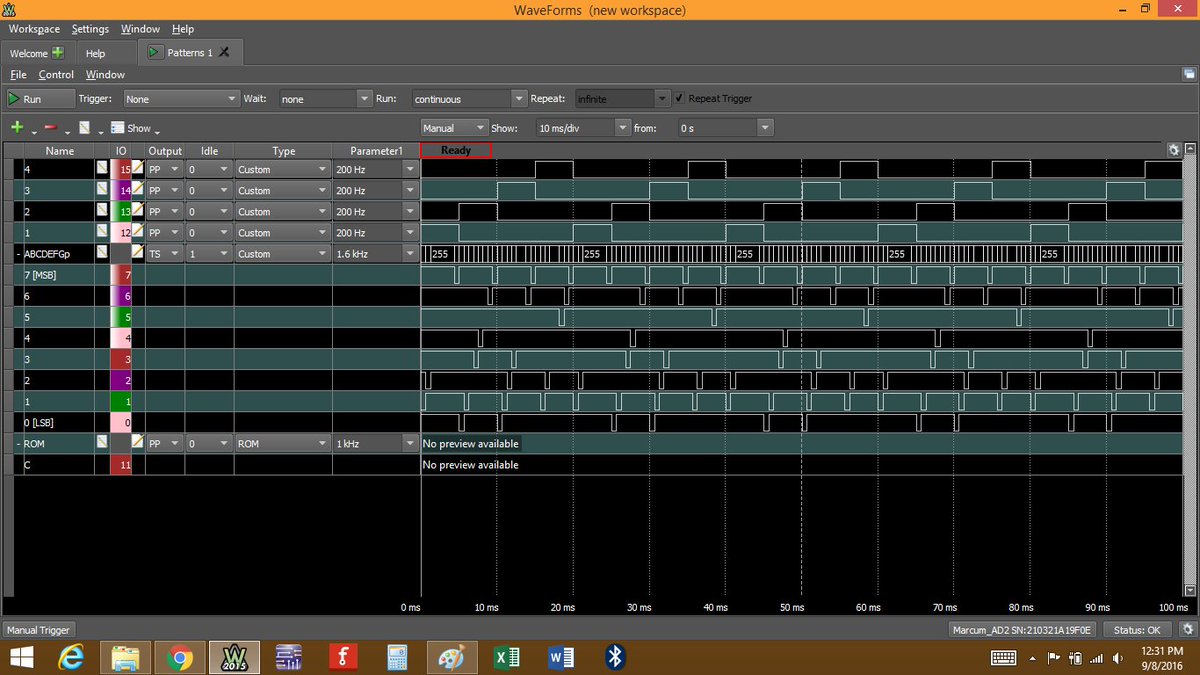Open the from 0 s dropdown
Viewport: 1200px width, 675px height.
[726, 128]
